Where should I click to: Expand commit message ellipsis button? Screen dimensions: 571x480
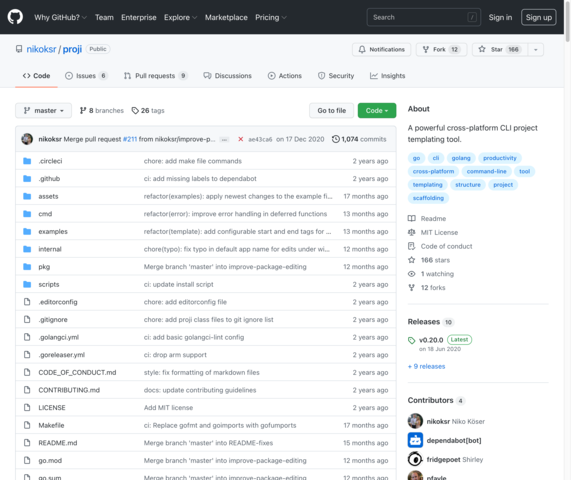point(224,139)
